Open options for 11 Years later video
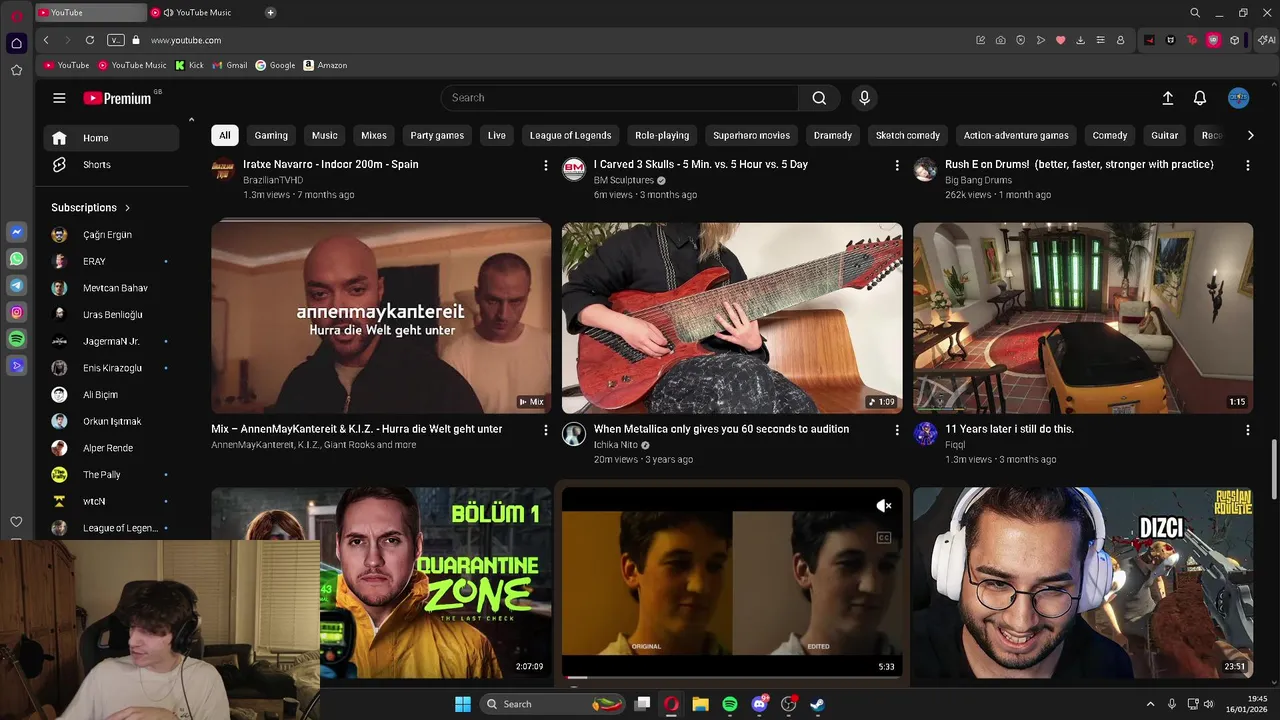Viewport: 1280px width, 720px height. [x=1248, y=430]
